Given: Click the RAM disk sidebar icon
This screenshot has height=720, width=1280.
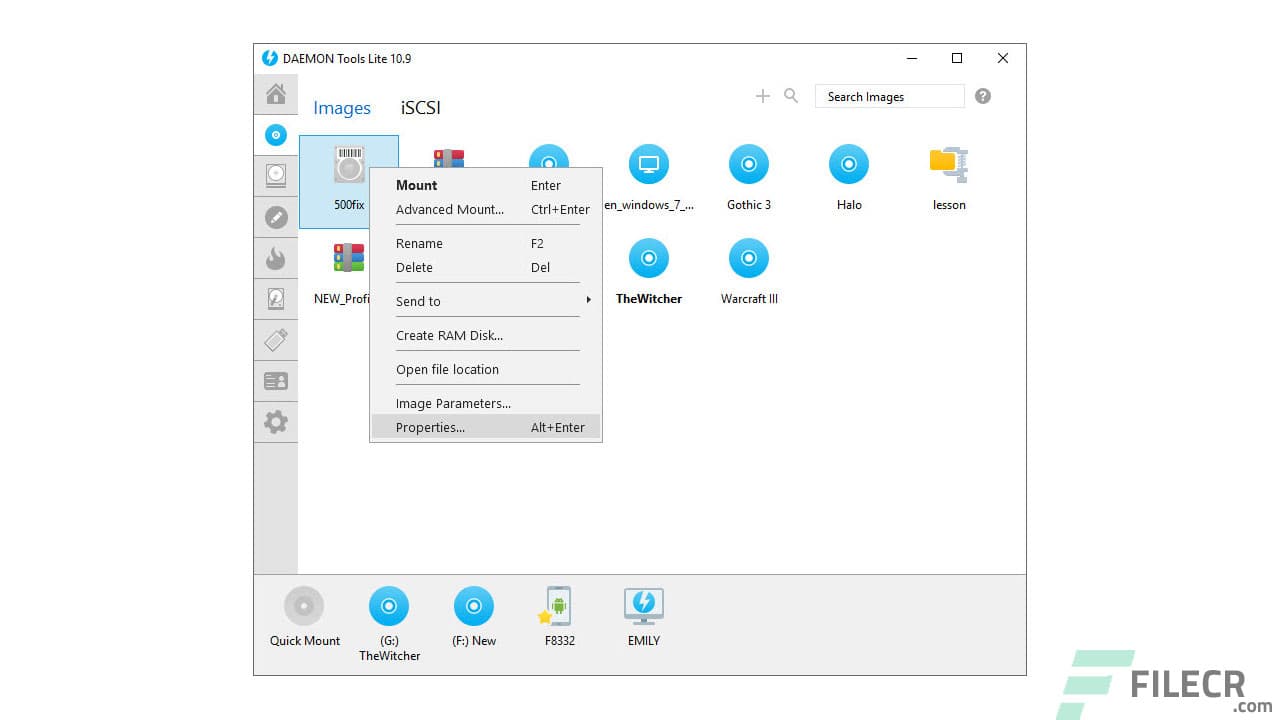Looking at the screenshot, I should [276, 298].
